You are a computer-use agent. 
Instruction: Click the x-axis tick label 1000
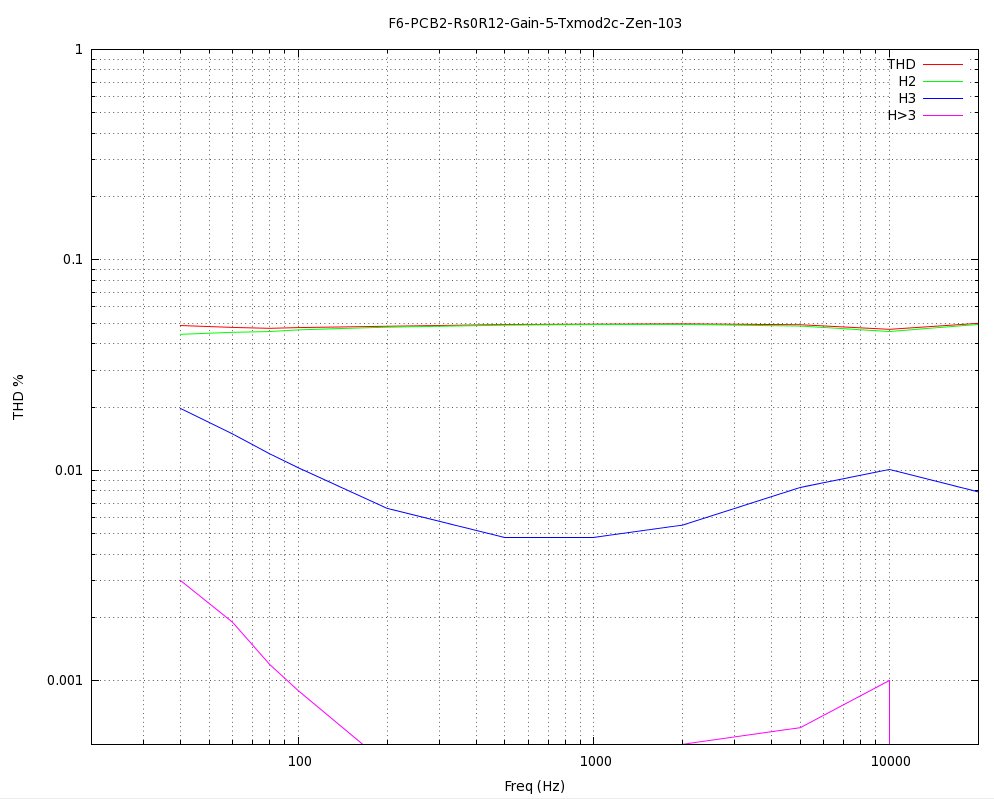tap(595, 761)
